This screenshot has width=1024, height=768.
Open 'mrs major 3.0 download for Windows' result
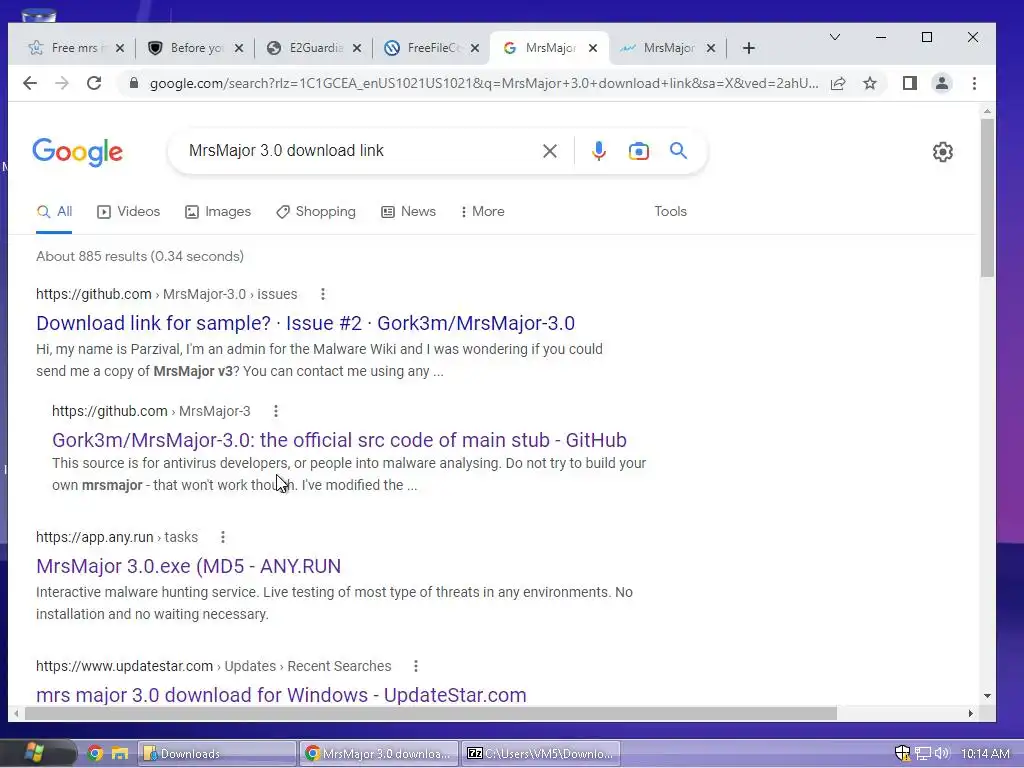(x=281, y=695)
